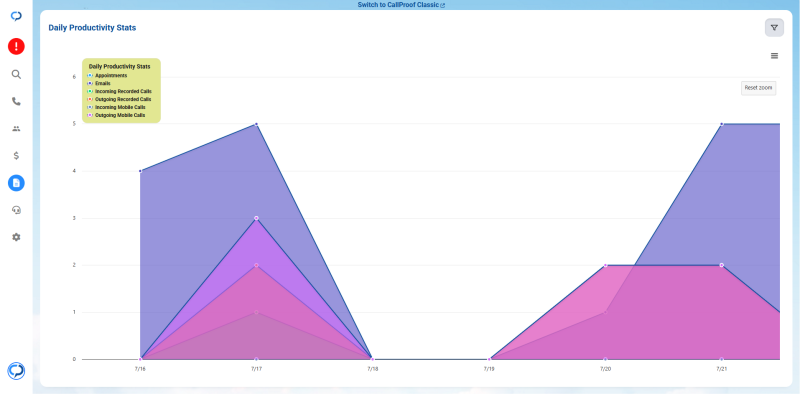Click the legend title Daily Productivity Stats
This screenshot has height=394, width=800.
pyautogui.click(x=119, y=66)
